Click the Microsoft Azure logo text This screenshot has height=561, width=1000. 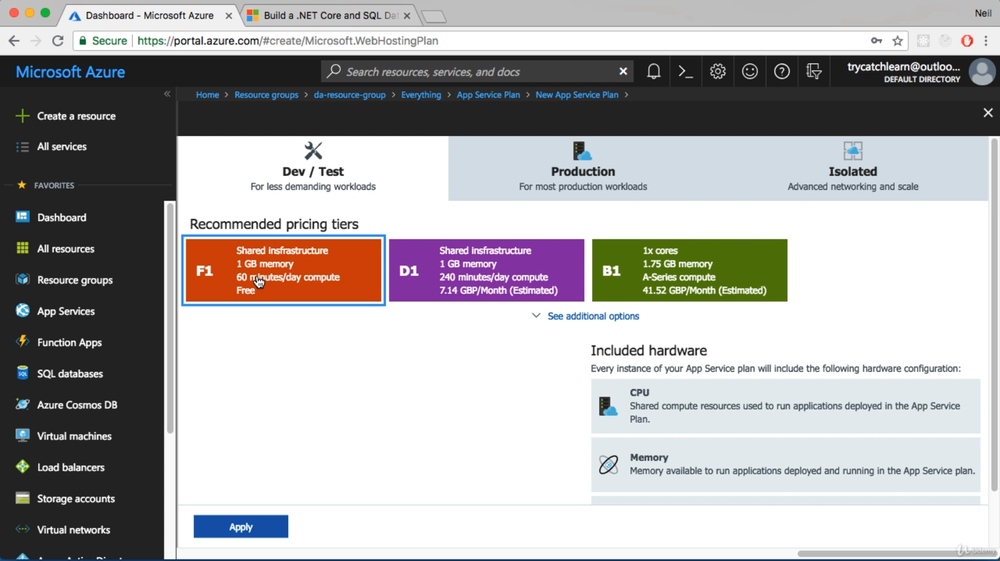coord(70,71)
